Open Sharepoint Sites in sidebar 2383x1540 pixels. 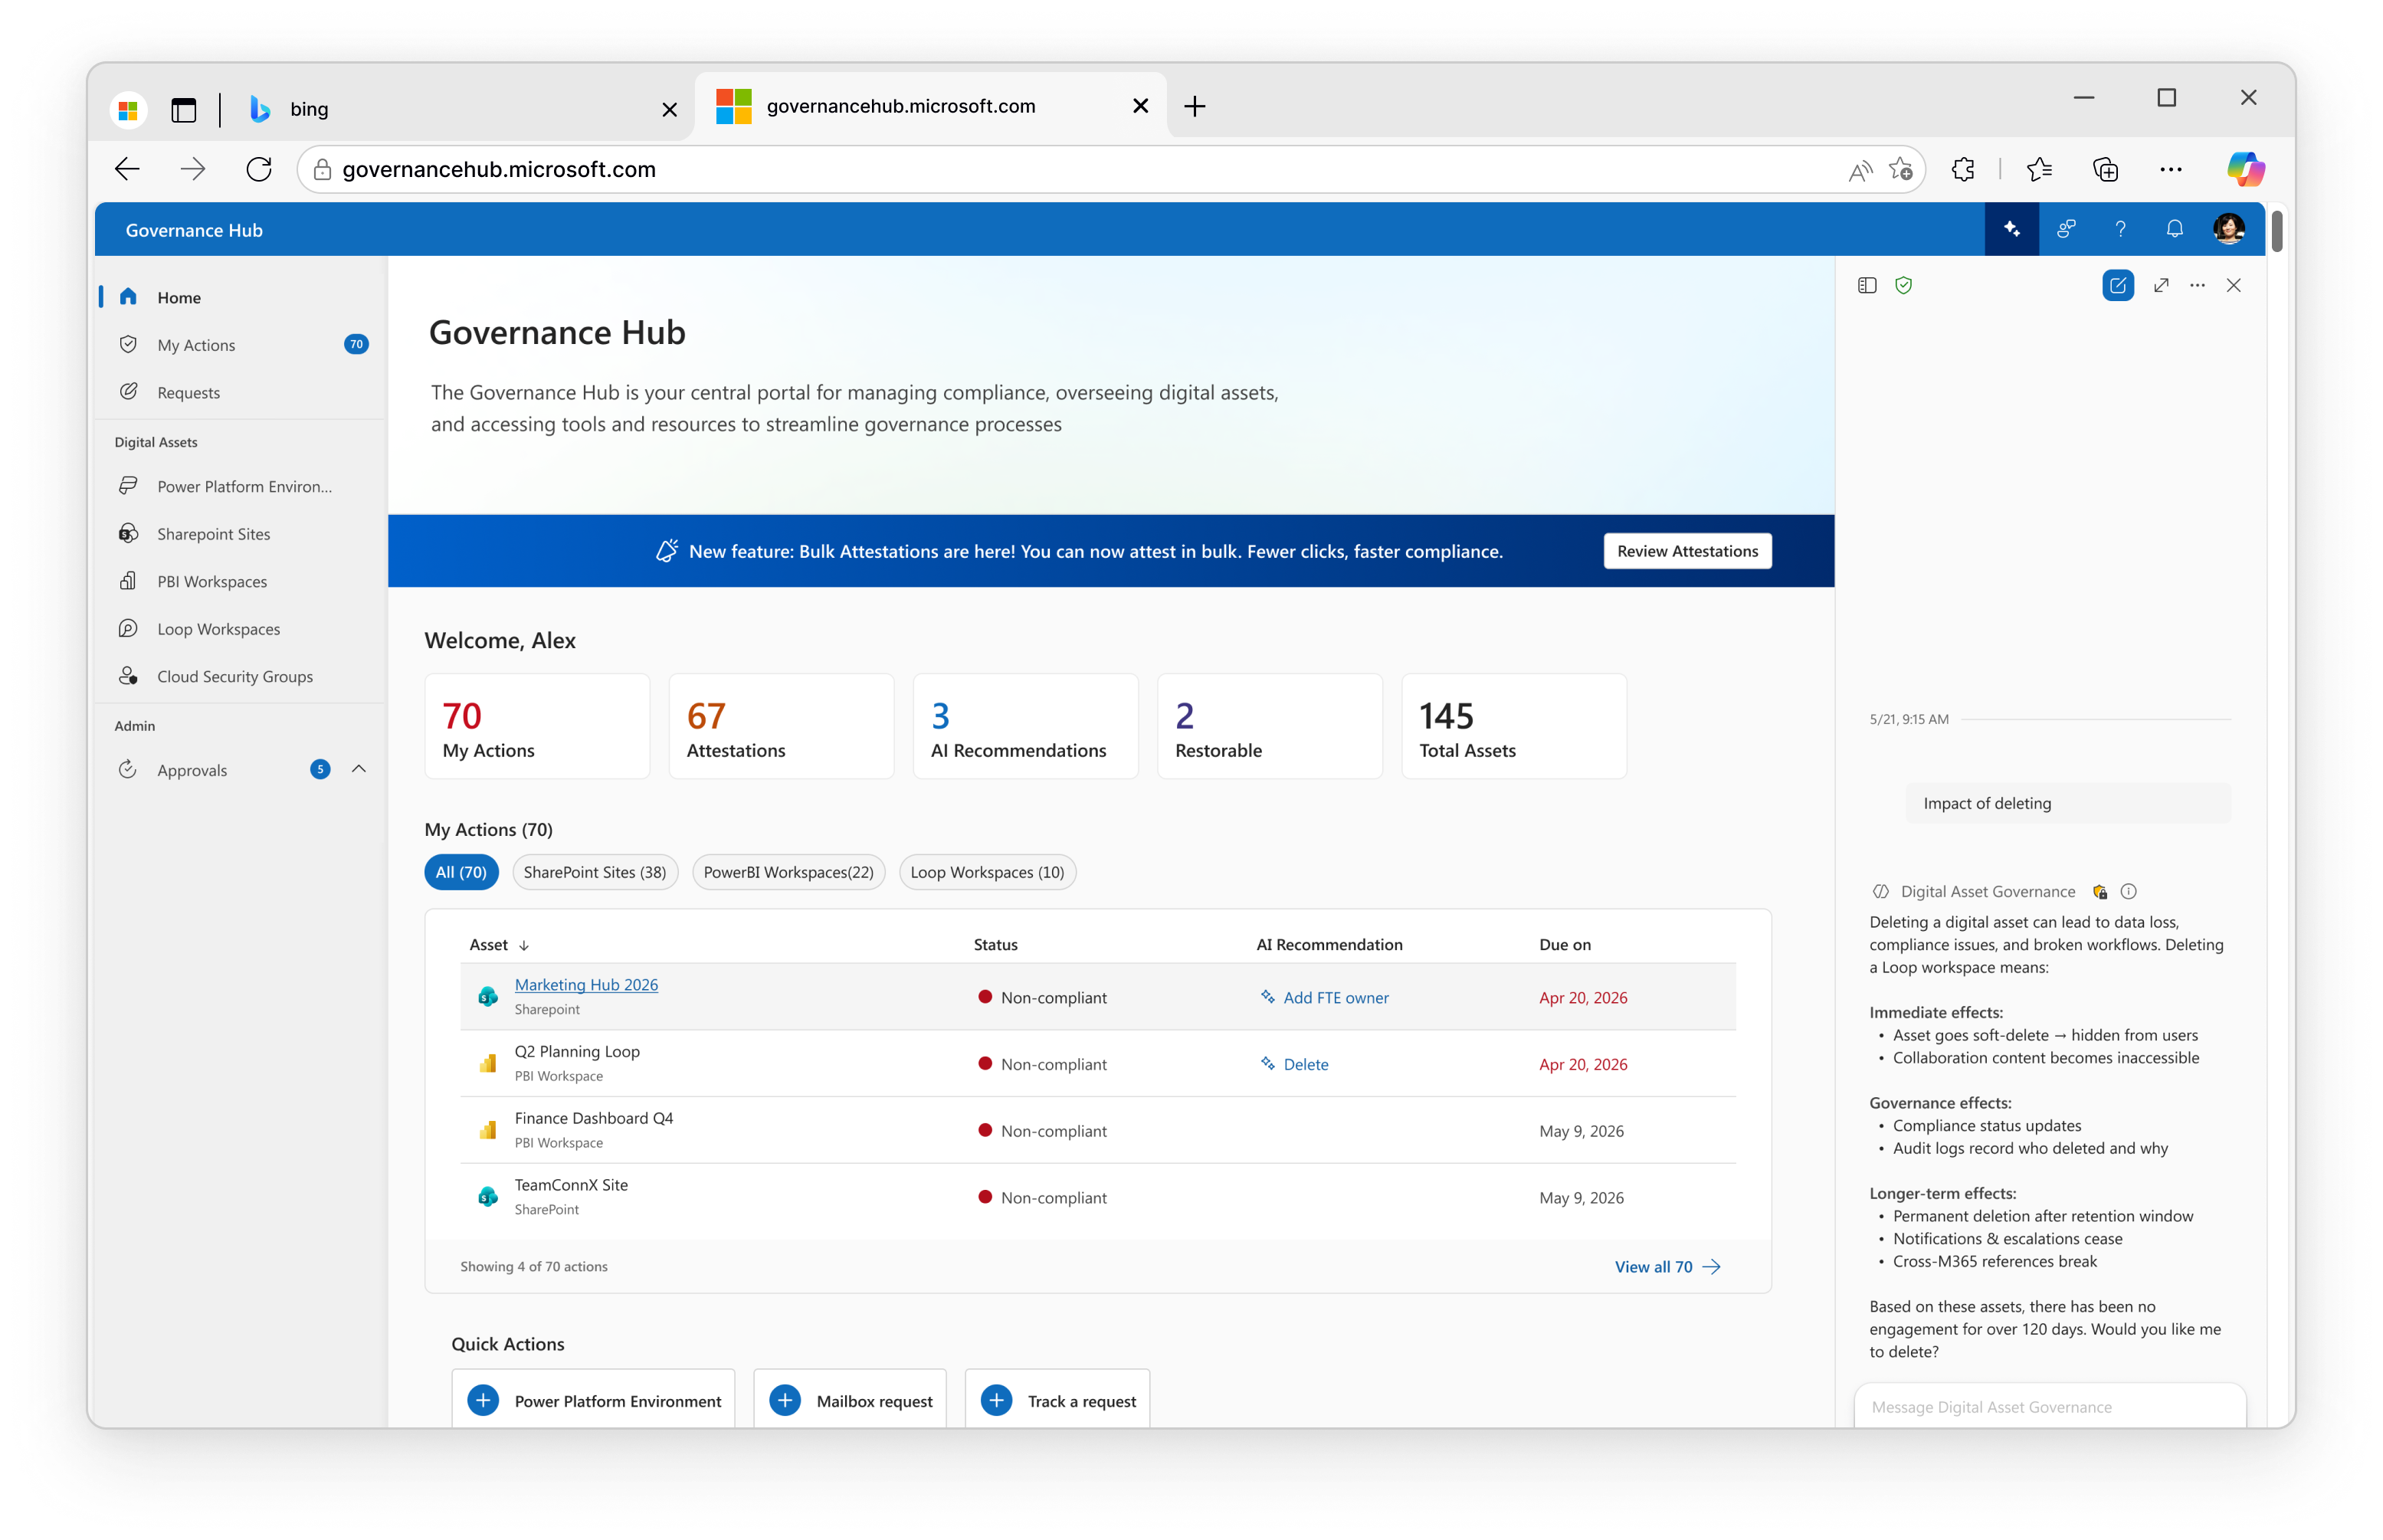pyautogui.click(x=240, y=533)
